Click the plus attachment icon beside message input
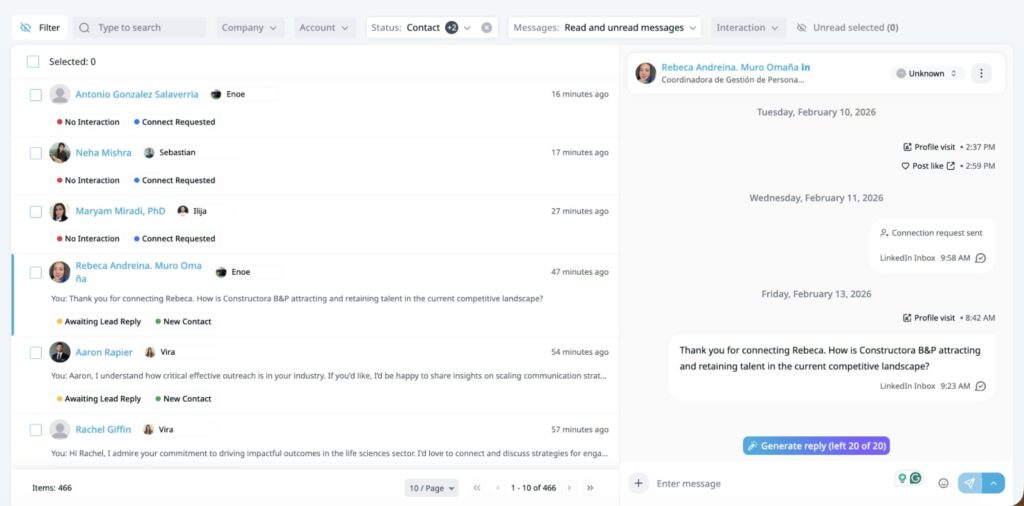The image size is (1024, 506). [x=638, y=483]
